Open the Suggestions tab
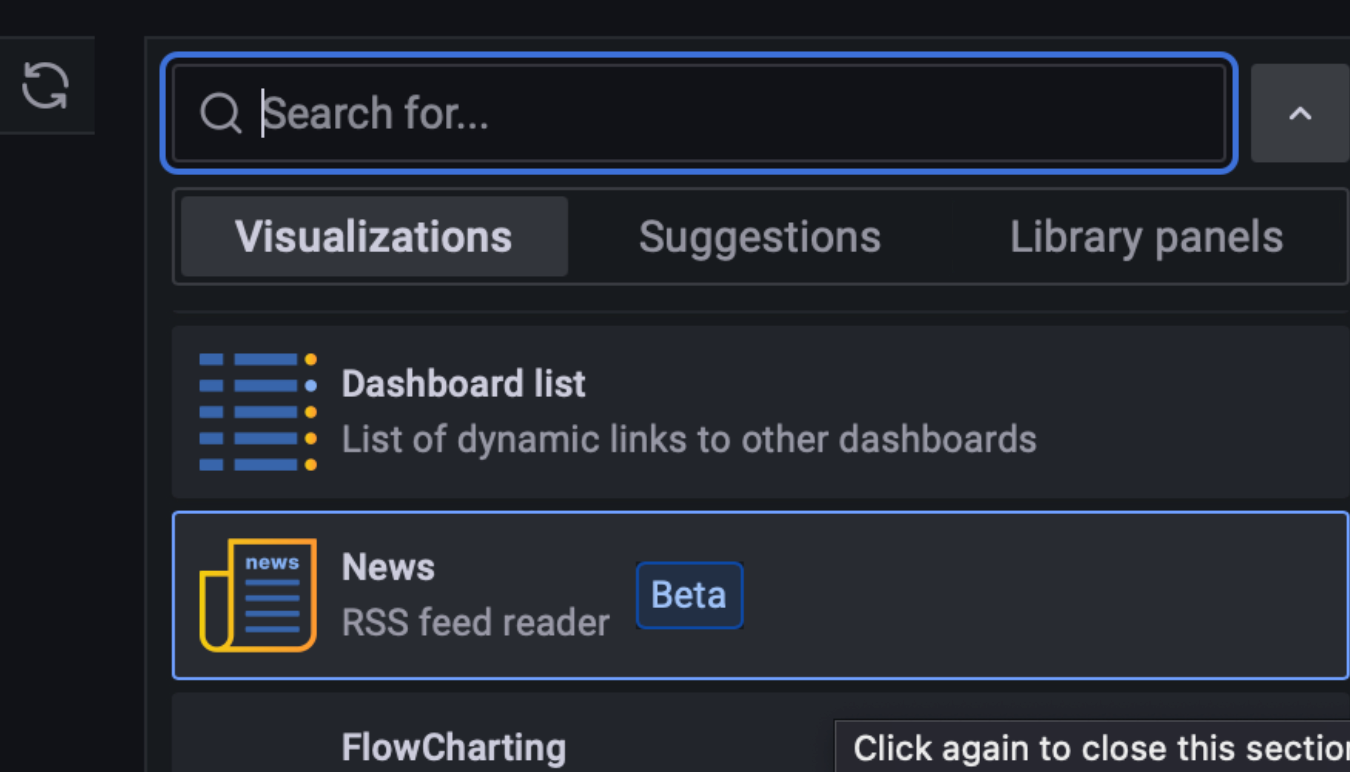This screenshot has width=1350, height=772. pos(760,237)
